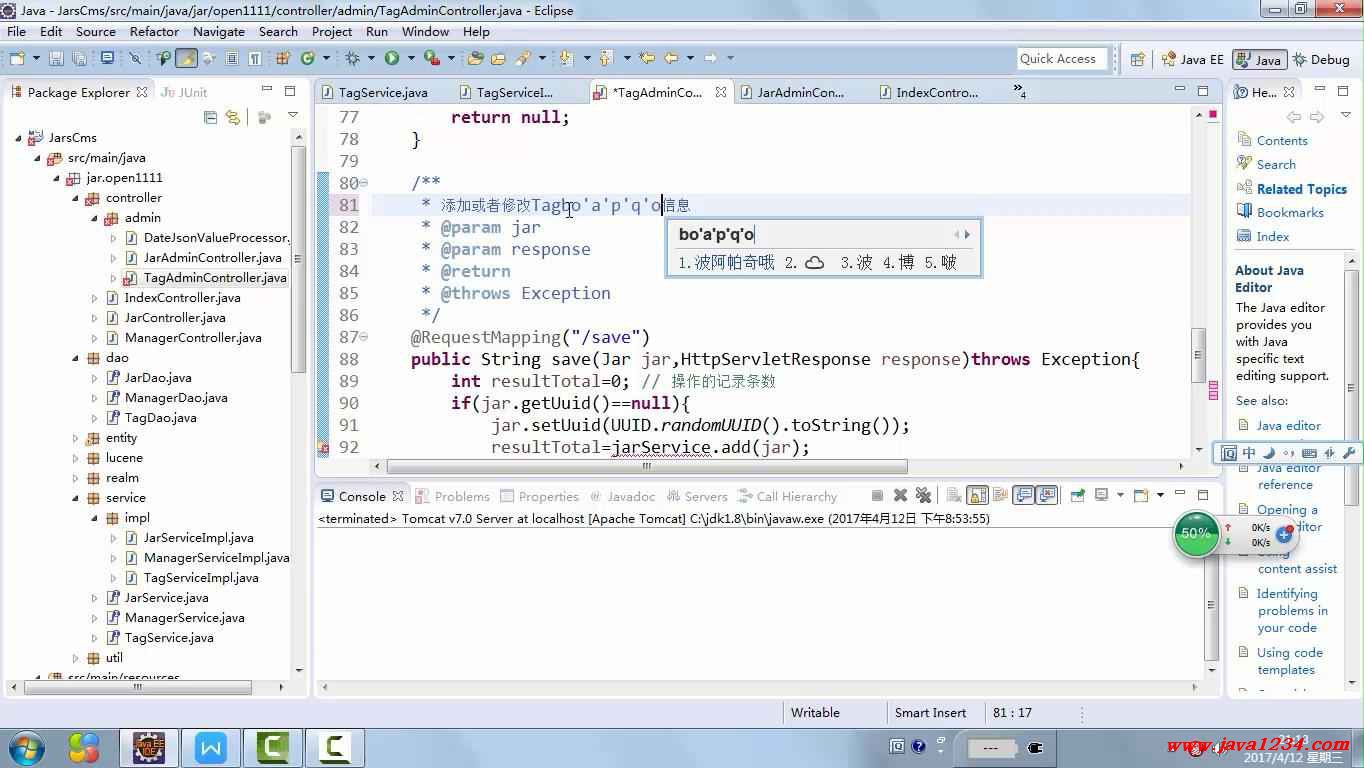The image size is (1364, 768).
Task: Click Eclipse Java EE taskbar icon
Action: [x=149, y=747]
